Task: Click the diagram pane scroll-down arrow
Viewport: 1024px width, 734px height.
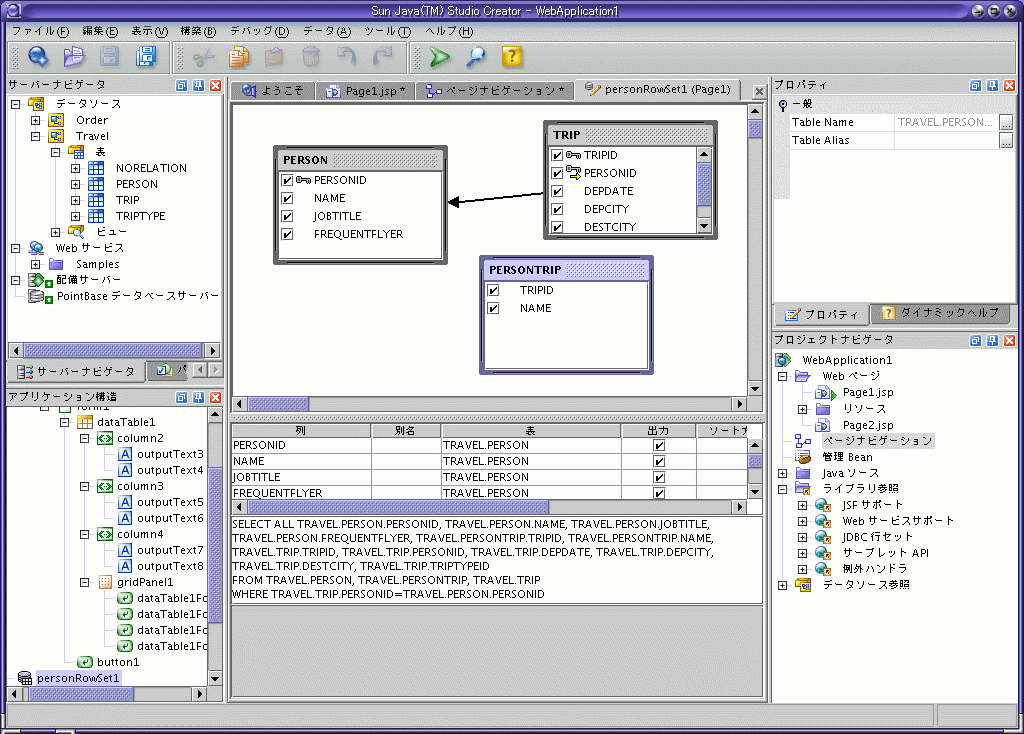Action: 755,389
